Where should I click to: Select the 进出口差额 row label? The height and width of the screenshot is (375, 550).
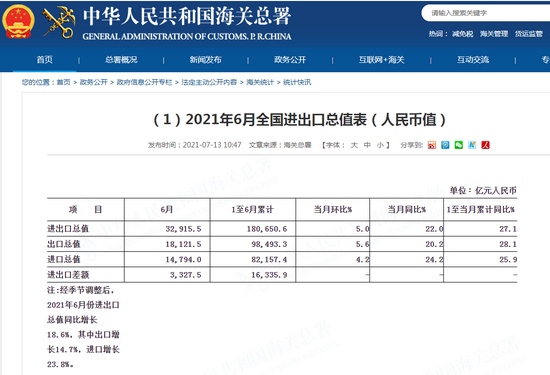point(68,275)
